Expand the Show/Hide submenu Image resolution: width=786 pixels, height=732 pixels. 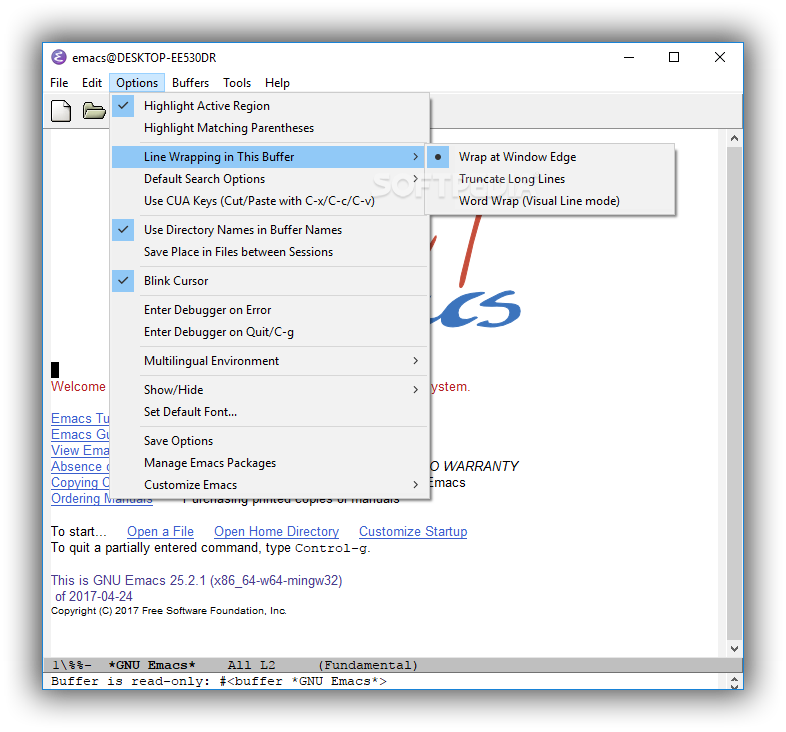point(271,390)
